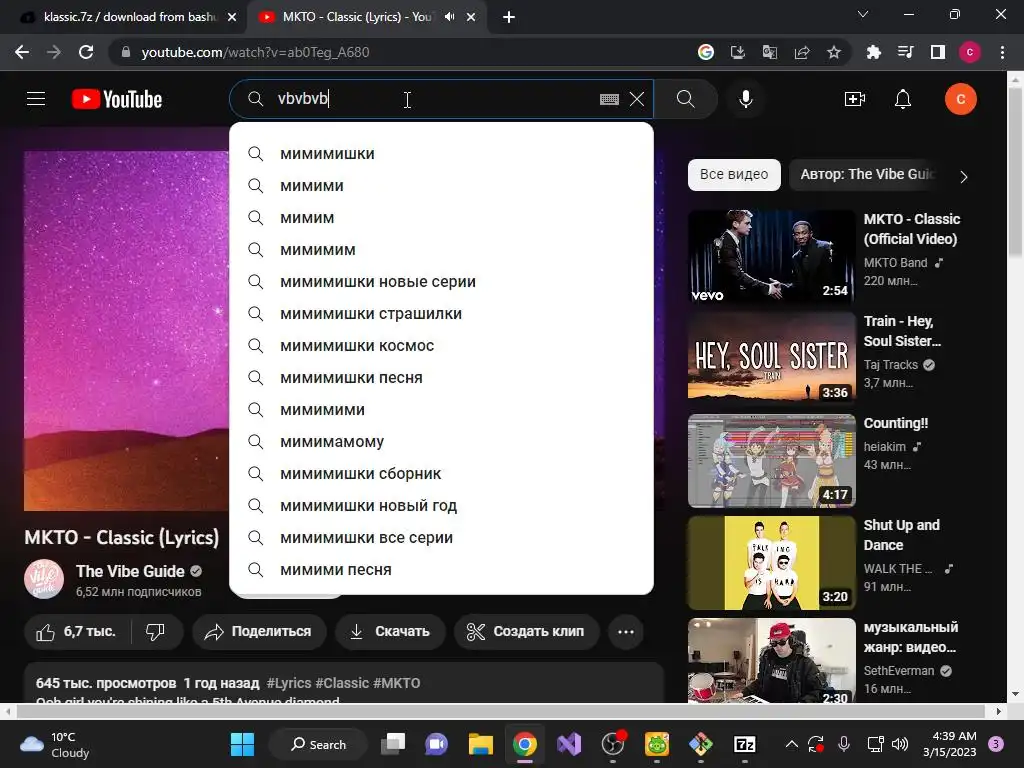Screen dimensions: 1024x768
Task: Open Counting!! video thumbnail
Action: 771,460
